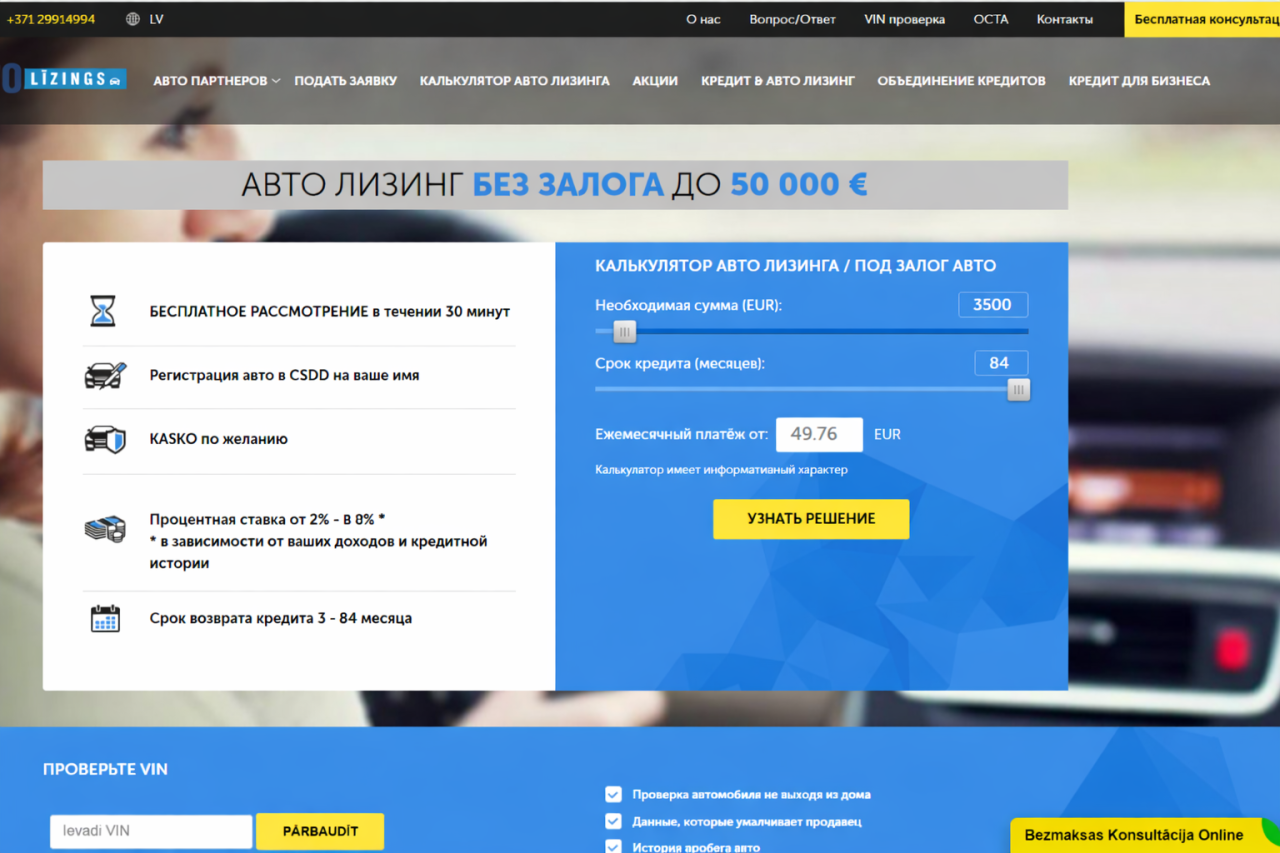
Task: Open КАЛЬКУЛЯТОР АВТО ЛИЗИНГА menu item
Action: [x=514, y=81]
